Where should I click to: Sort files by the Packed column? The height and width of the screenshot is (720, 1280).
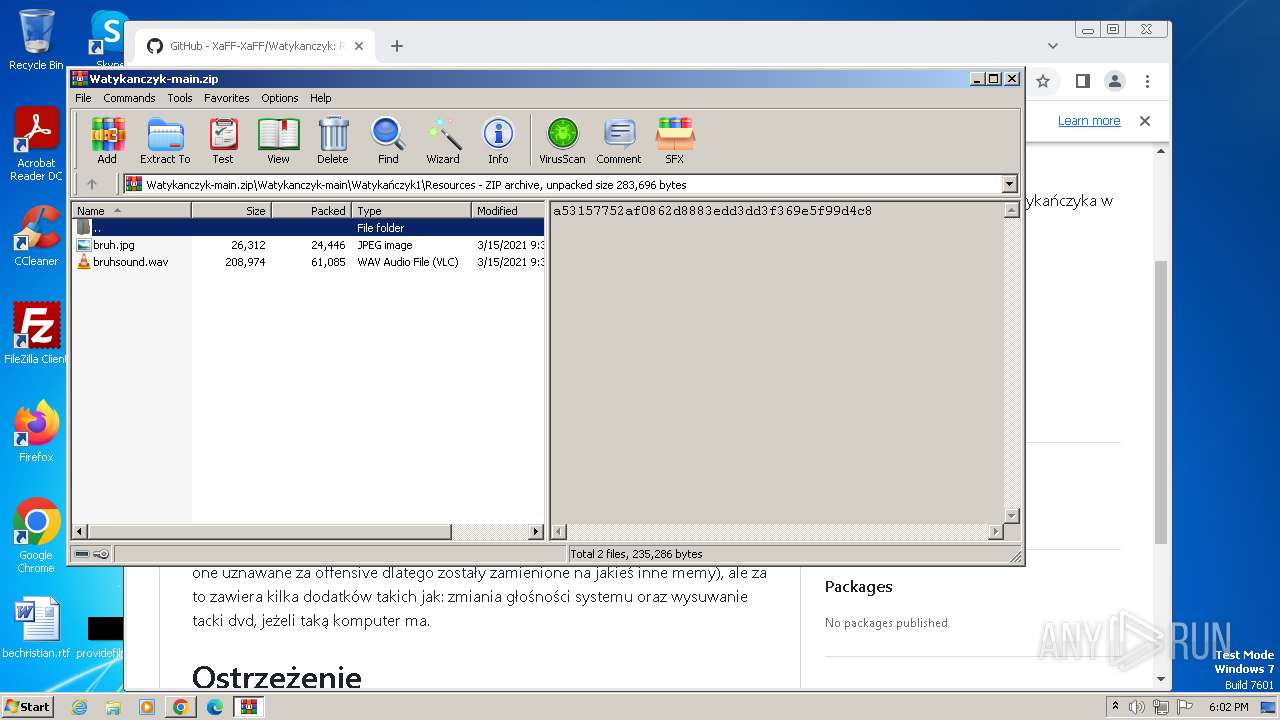311,211
